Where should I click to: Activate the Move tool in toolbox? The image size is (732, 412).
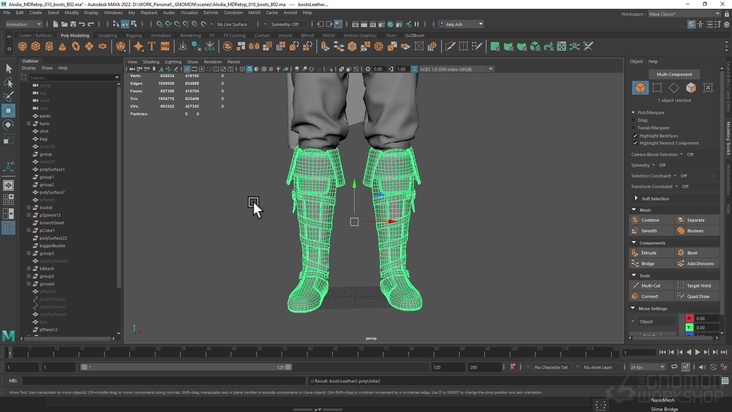8,111
